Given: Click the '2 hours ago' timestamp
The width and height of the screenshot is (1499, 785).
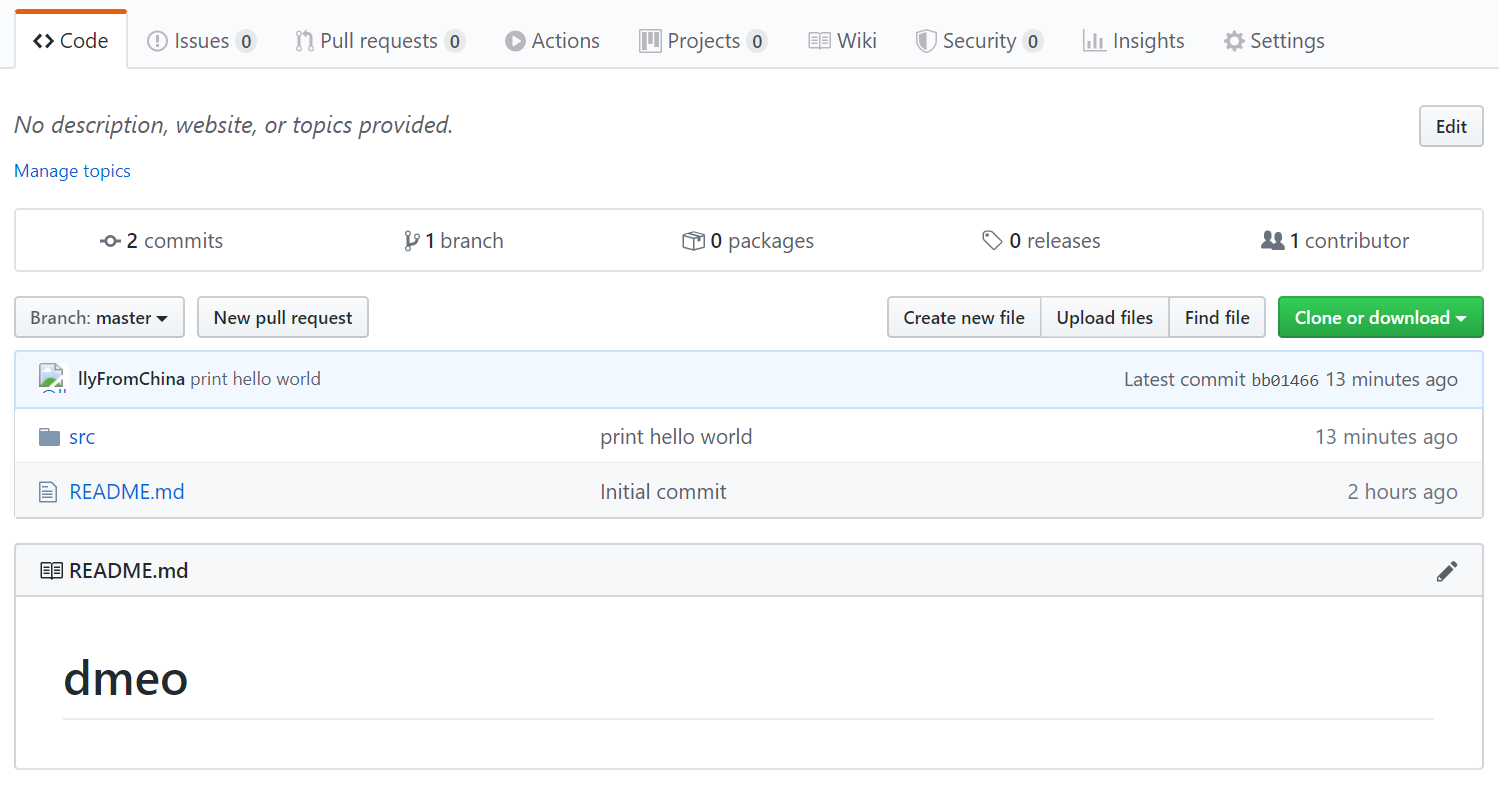Looking at the screenshot, I should tap(1402, 492).
